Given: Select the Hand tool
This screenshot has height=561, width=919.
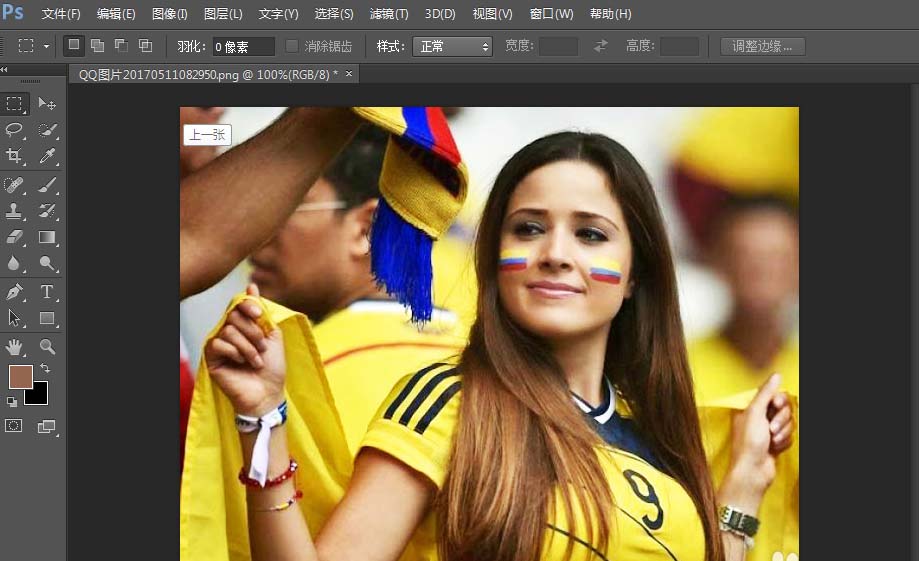Looking at the screenshot, I should [15, 347].
